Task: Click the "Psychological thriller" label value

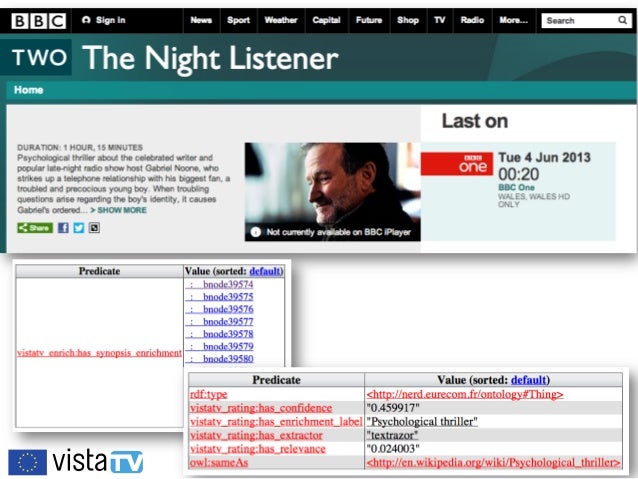Action: pyautogui.click(x=422, y=421)
